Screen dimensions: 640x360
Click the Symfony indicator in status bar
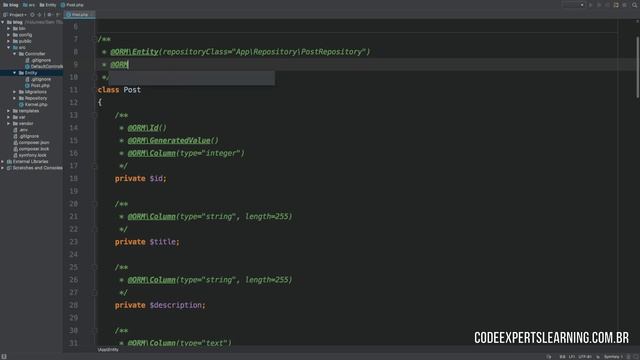click(613, 357)
